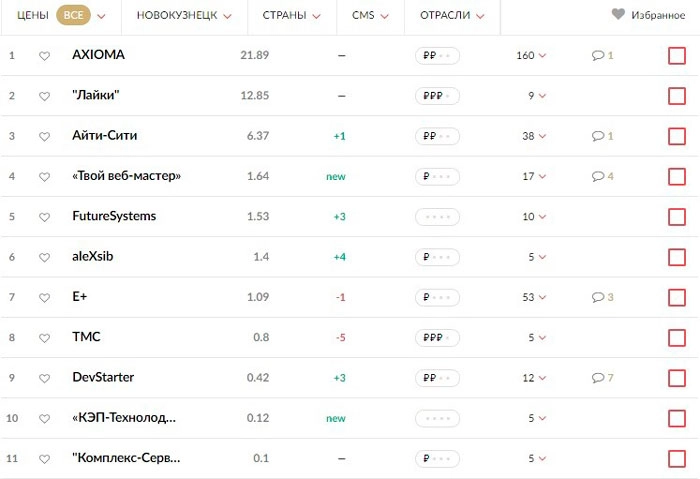Open the Отрасли filter menu
Image resolution: width=700 pixels, height=479 pixels.
(452, 15)
